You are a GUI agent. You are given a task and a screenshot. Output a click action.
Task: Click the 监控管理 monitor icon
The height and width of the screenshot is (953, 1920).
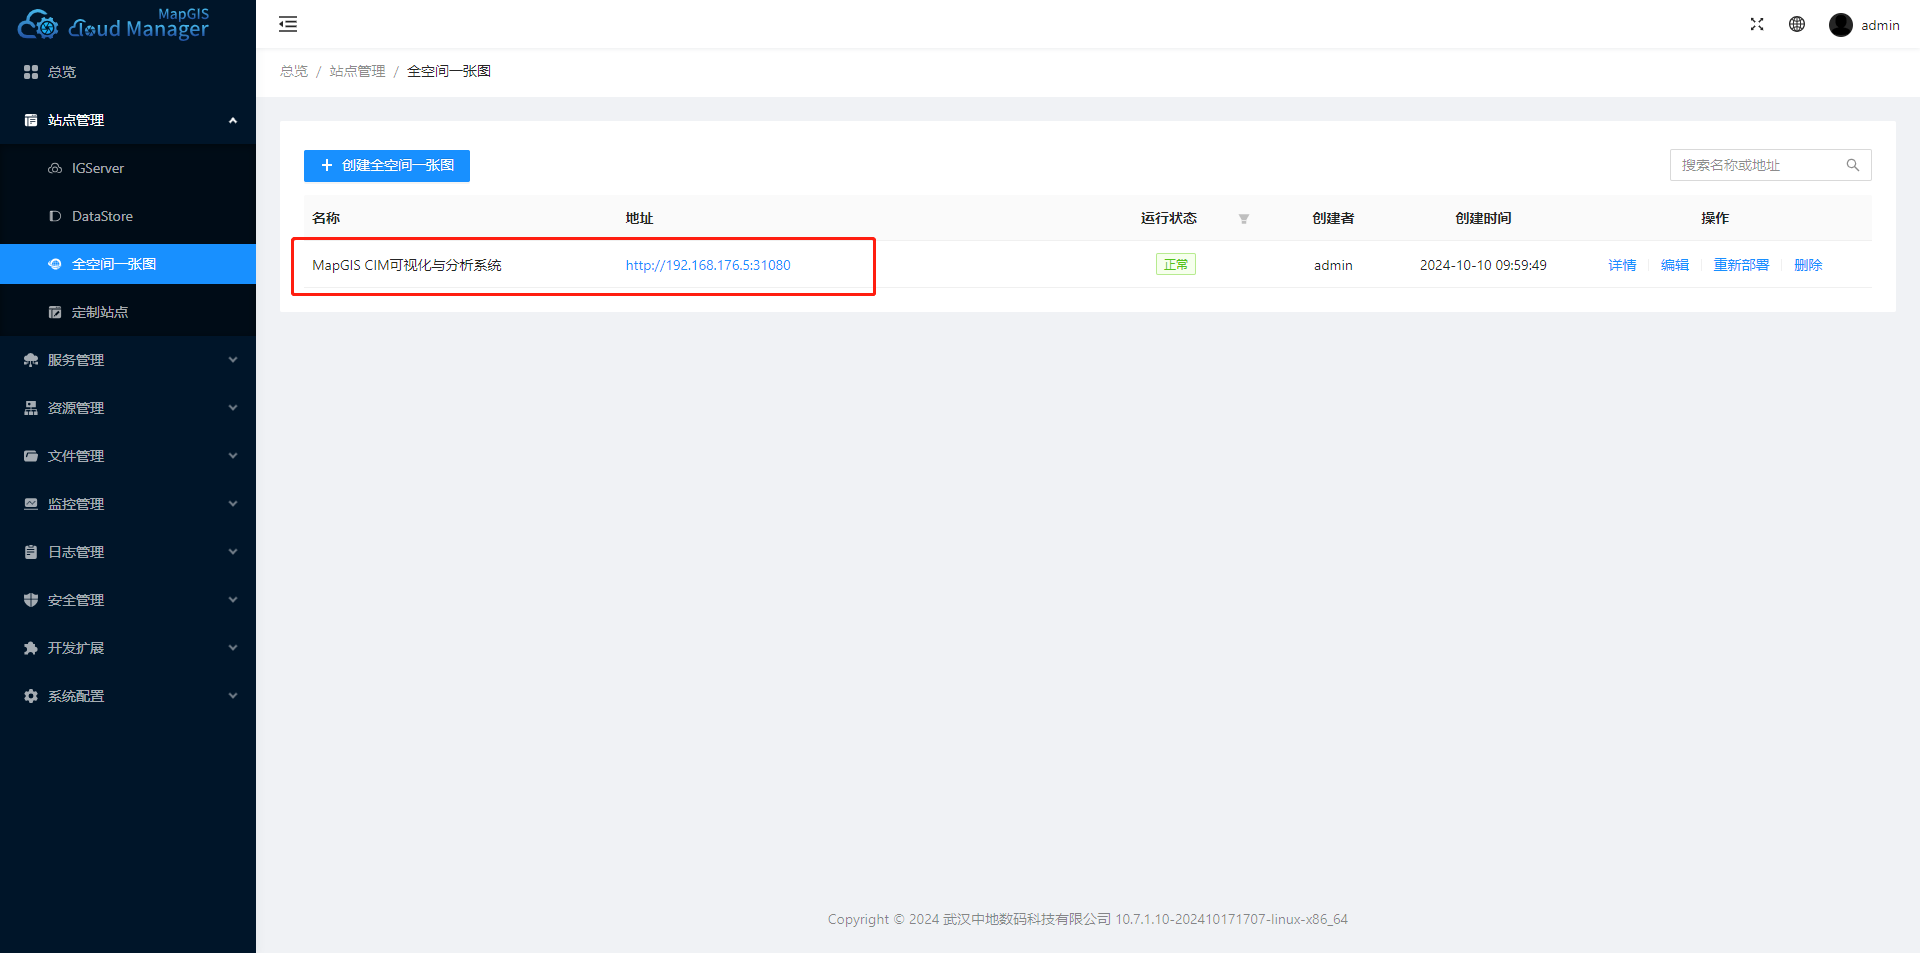(31, 504)
